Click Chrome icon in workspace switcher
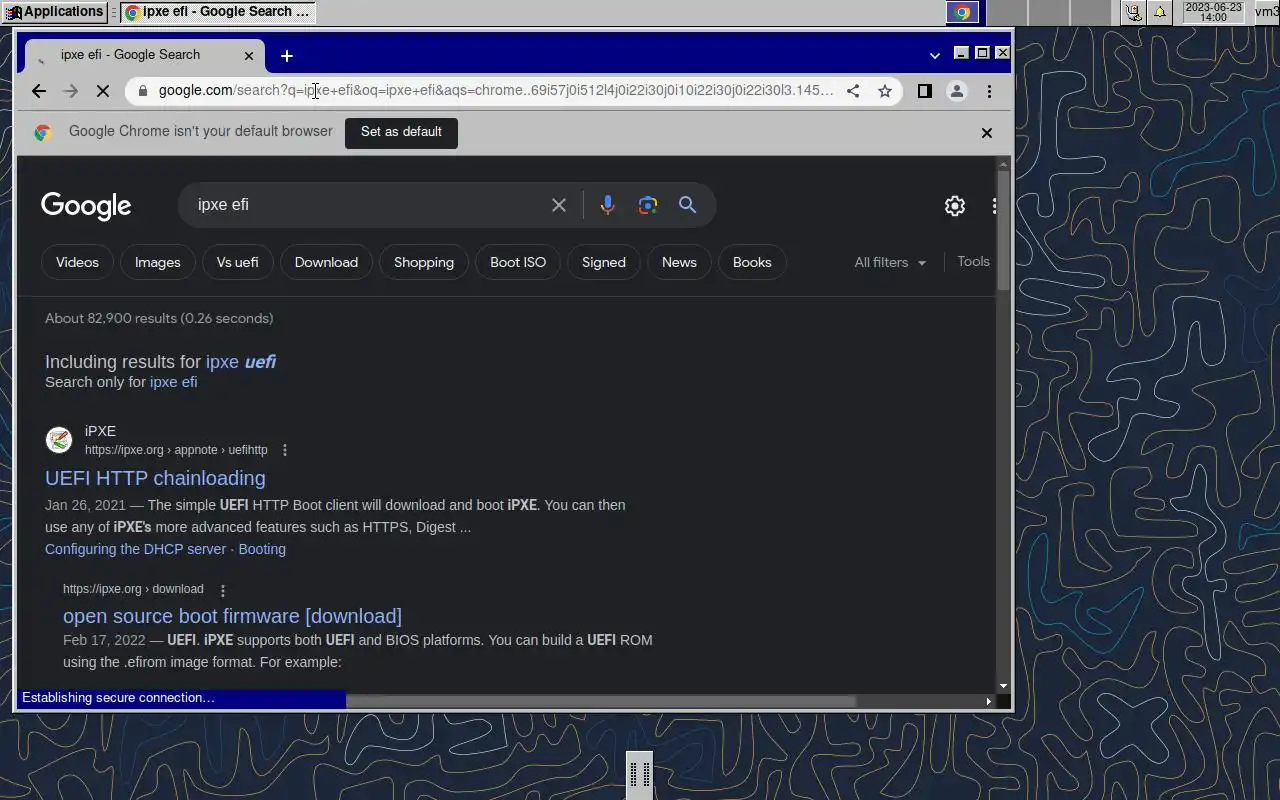The image size is (1280, 800). (x=962, y=12)
